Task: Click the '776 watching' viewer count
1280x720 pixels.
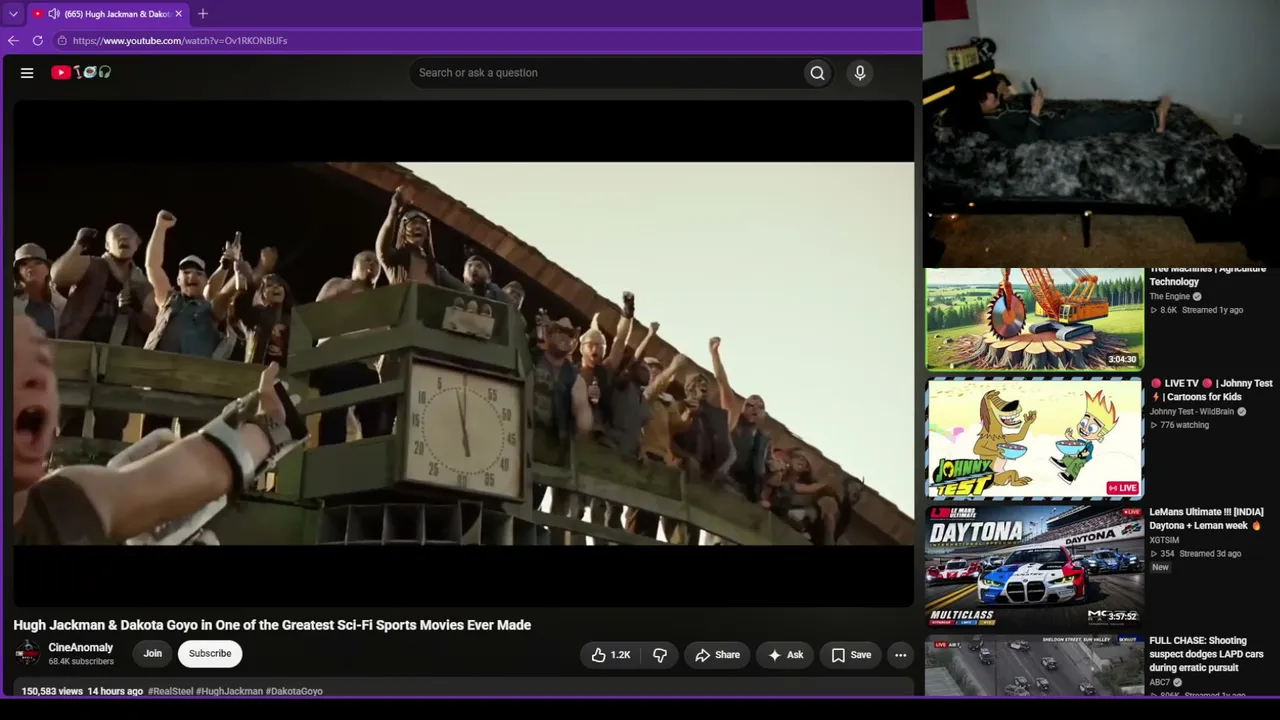Action: pyautogui.click(x=1179, y=425)
